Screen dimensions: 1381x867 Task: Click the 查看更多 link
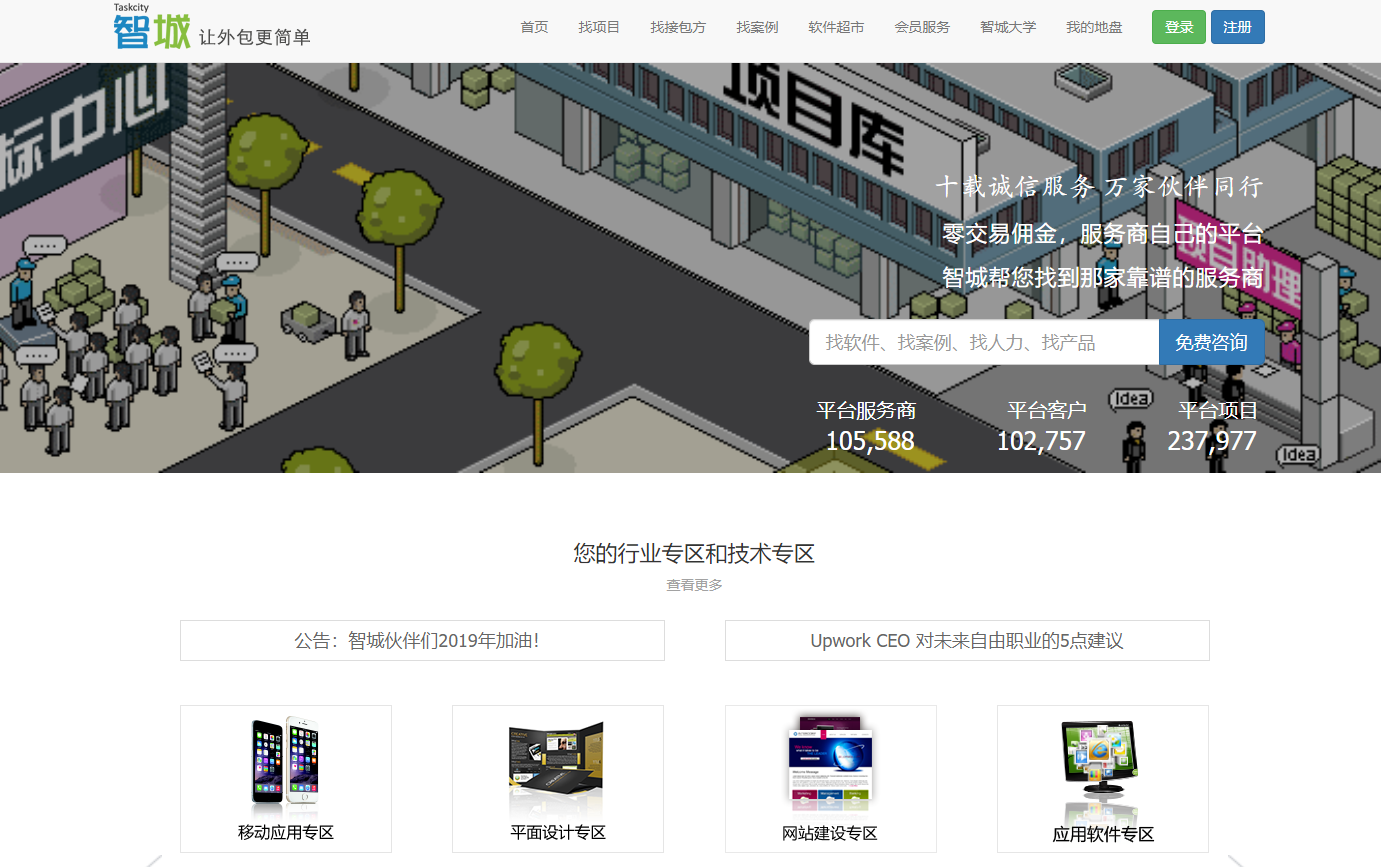(x=694, y=585)
